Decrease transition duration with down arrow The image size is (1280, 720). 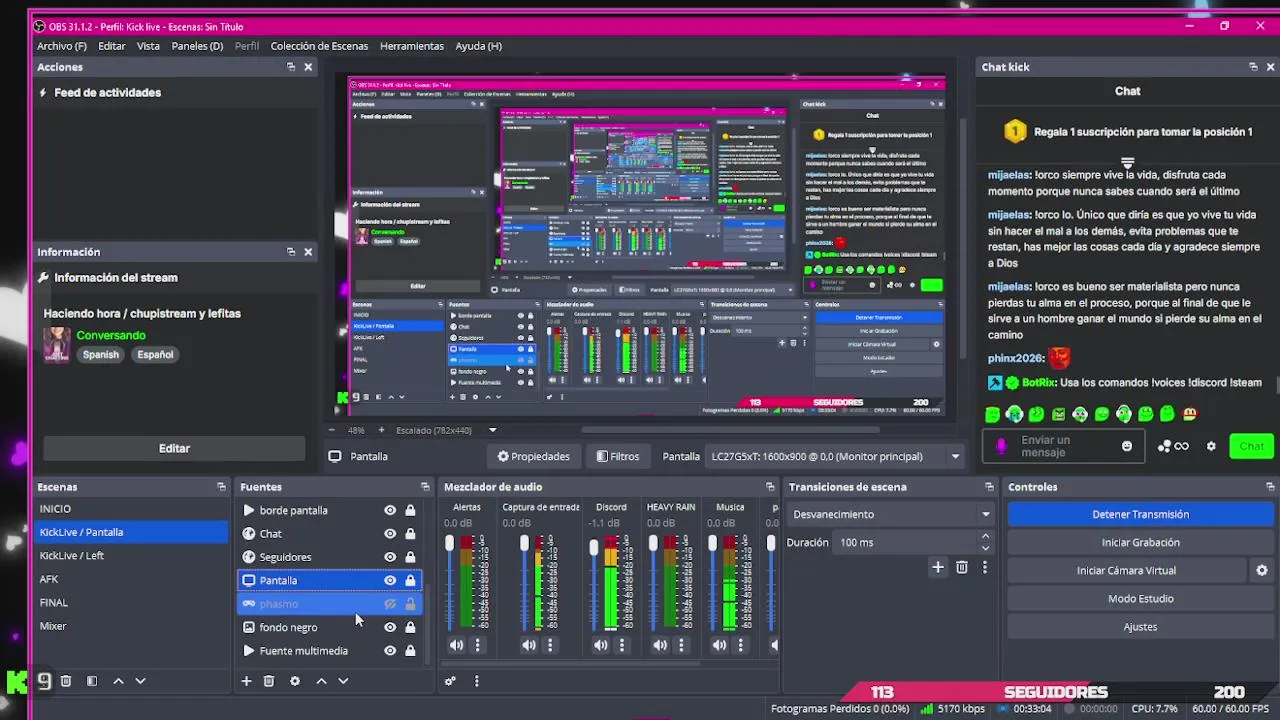click(x=985, y=548)
